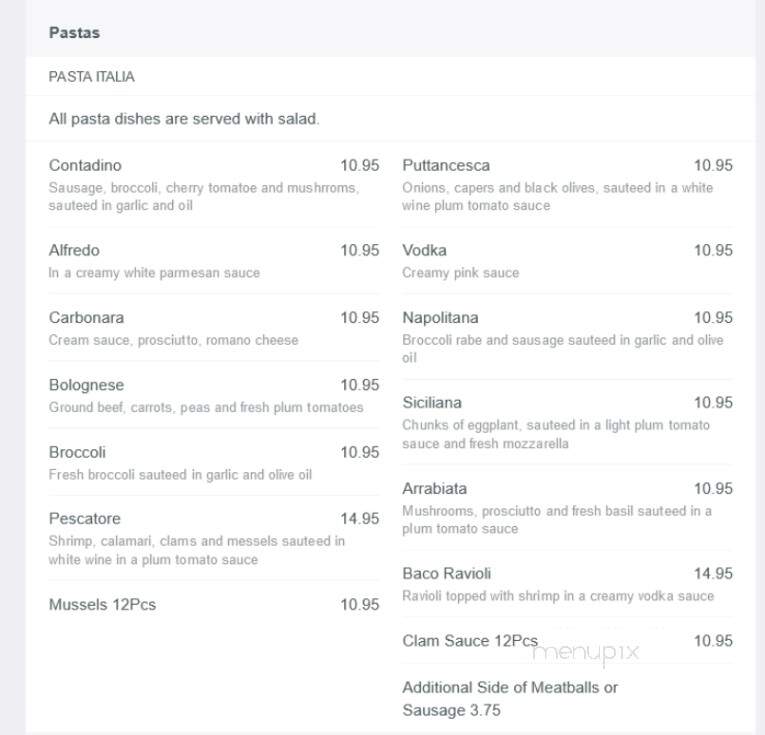Open the Contadino pasta item
The height and width of the screenshot is (735, 765).
[85, 165]
